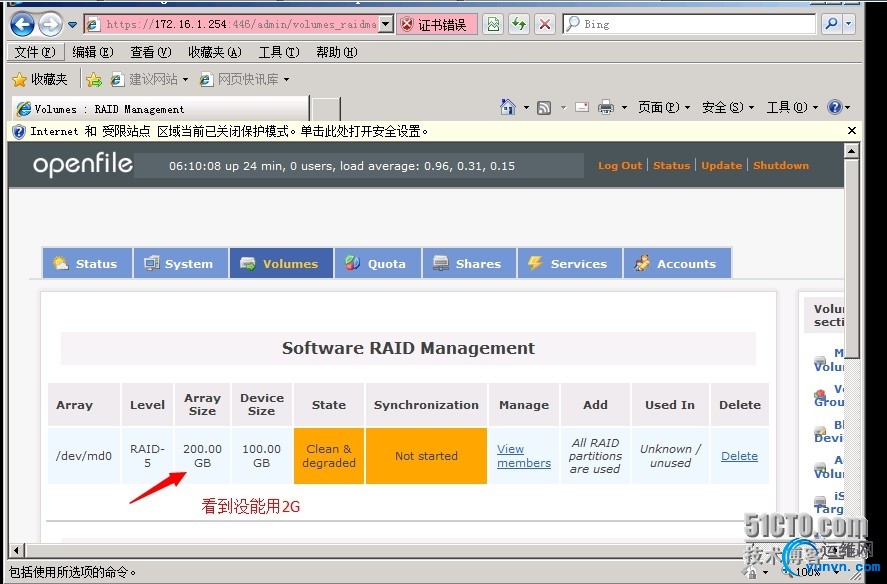Image resolution: width=887 pixels, height=584 pixels.
Task: Click the vertical scrollbar up arrow
Action: [x=851, y=151]
